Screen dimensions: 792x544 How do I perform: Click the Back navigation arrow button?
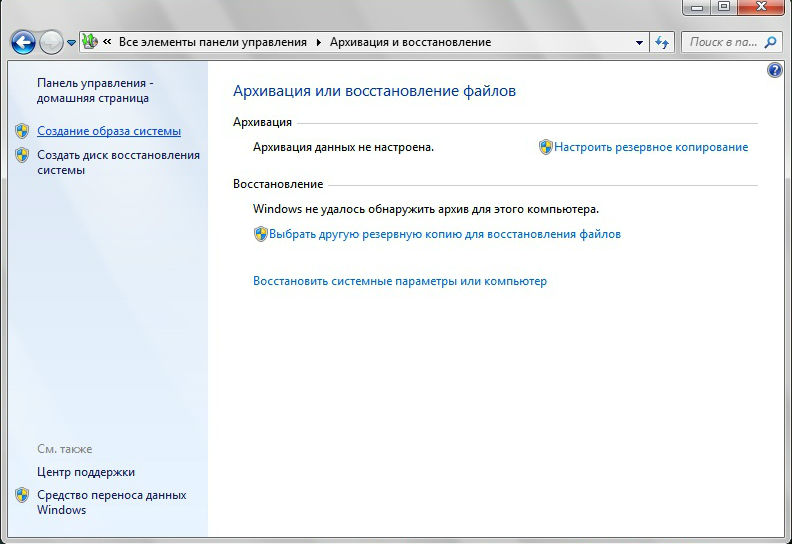(x=23, y=42)
